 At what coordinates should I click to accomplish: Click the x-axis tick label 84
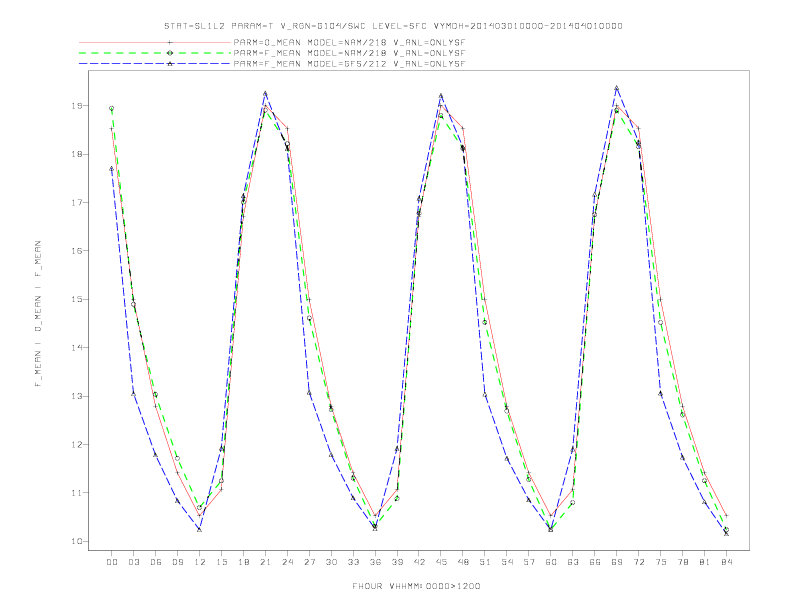click(x=726, y=562)
